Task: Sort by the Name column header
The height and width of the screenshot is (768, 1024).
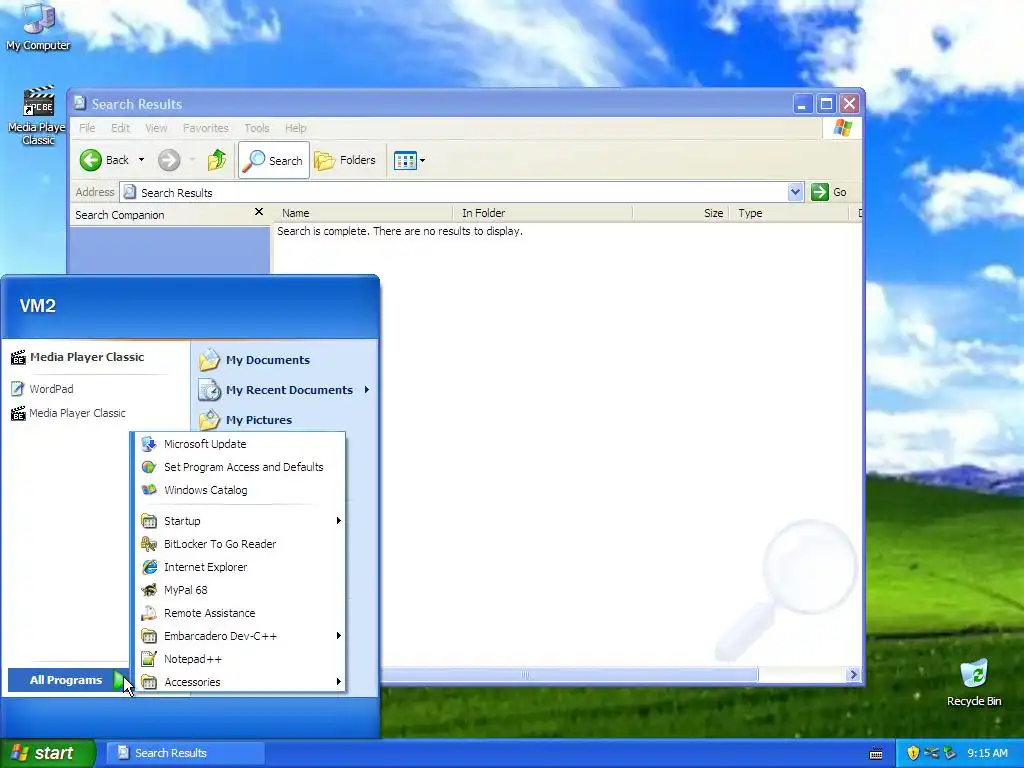Action: [363, 213]
